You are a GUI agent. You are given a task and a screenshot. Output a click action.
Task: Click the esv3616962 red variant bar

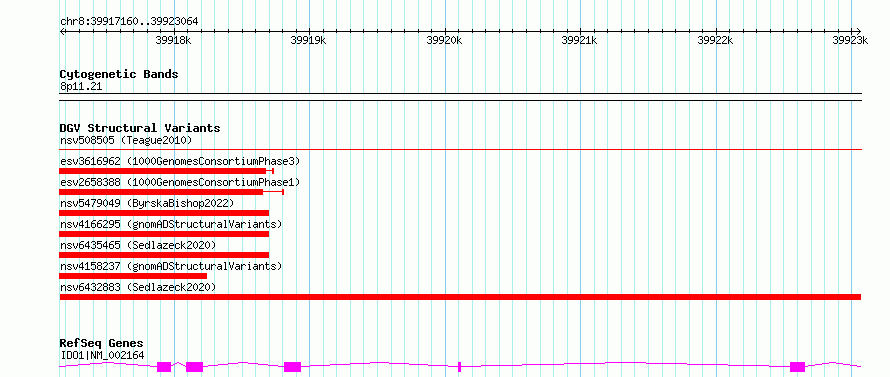tap(163, 171)
